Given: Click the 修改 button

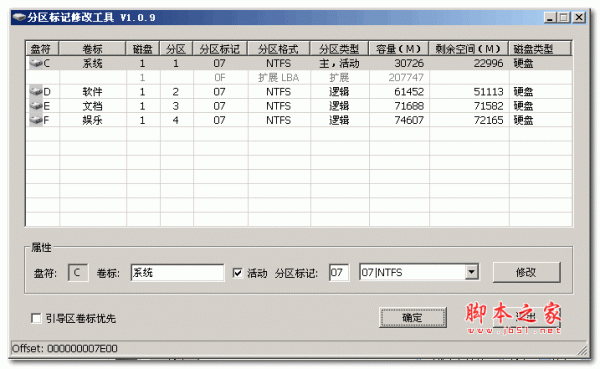Looking at the screenshot, I should [527, 272].
